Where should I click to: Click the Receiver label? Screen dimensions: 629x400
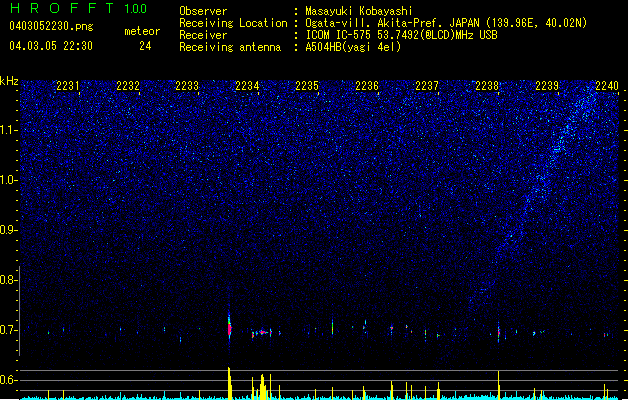pyautogui.click(x=203, y=35)
